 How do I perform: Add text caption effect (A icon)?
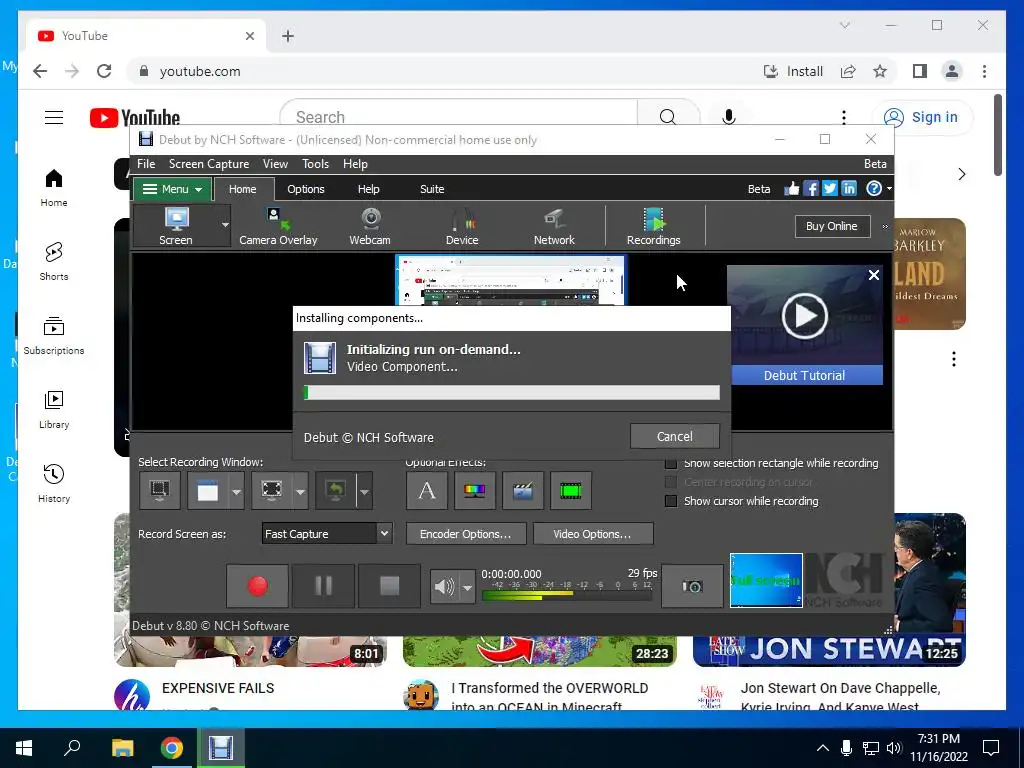(426, 490)
